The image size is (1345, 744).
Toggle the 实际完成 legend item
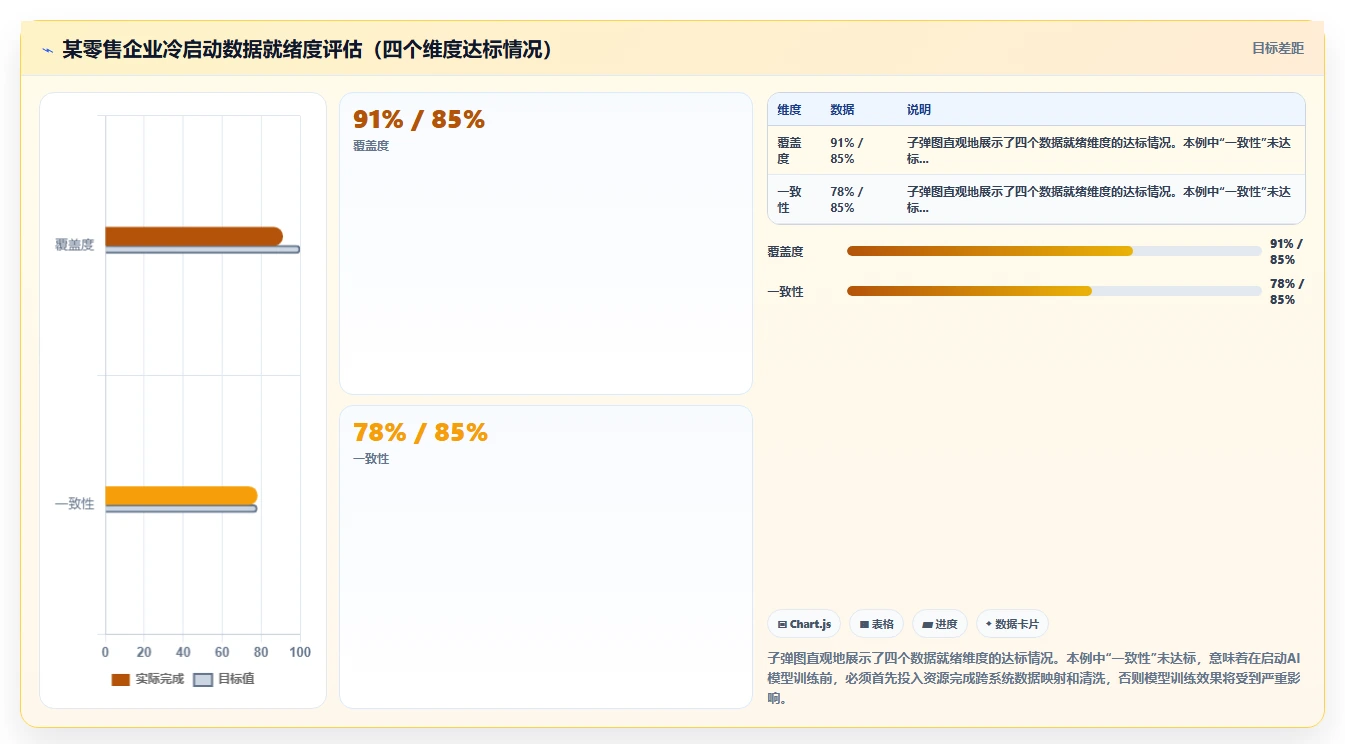147,679
